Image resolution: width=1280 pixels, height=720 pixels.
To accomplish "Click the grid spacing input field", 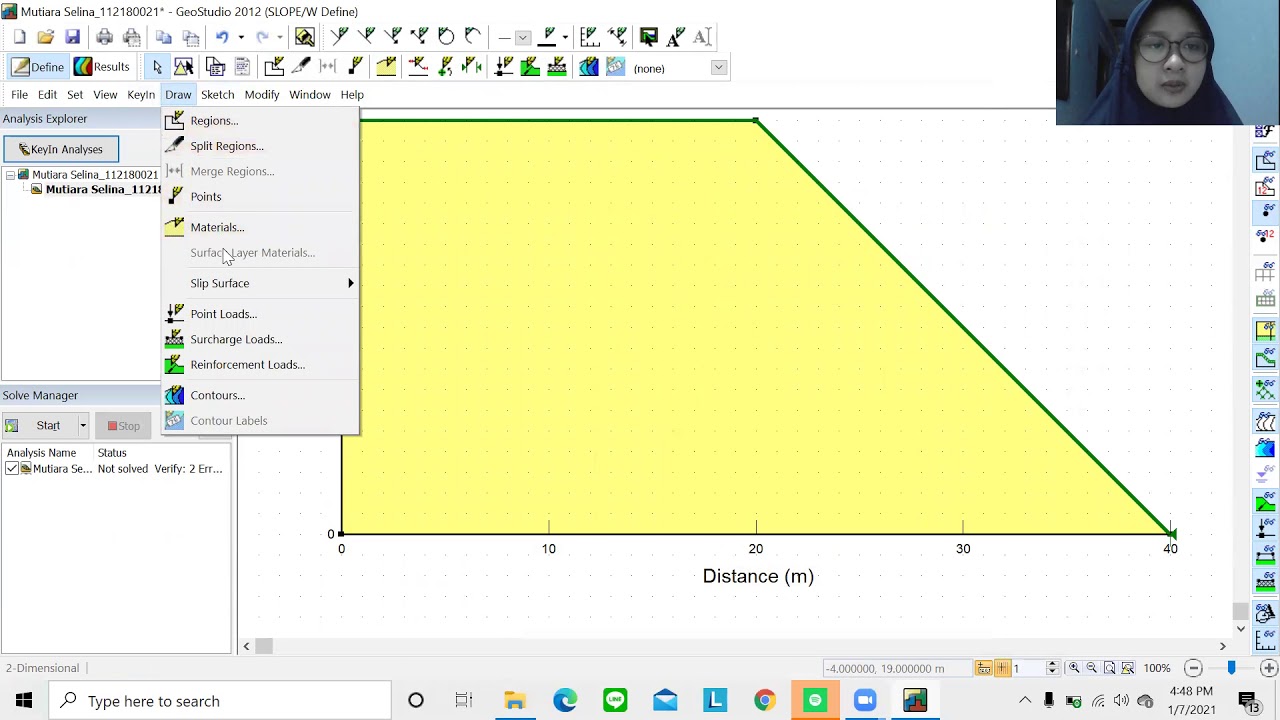I will pos(1027,668).
